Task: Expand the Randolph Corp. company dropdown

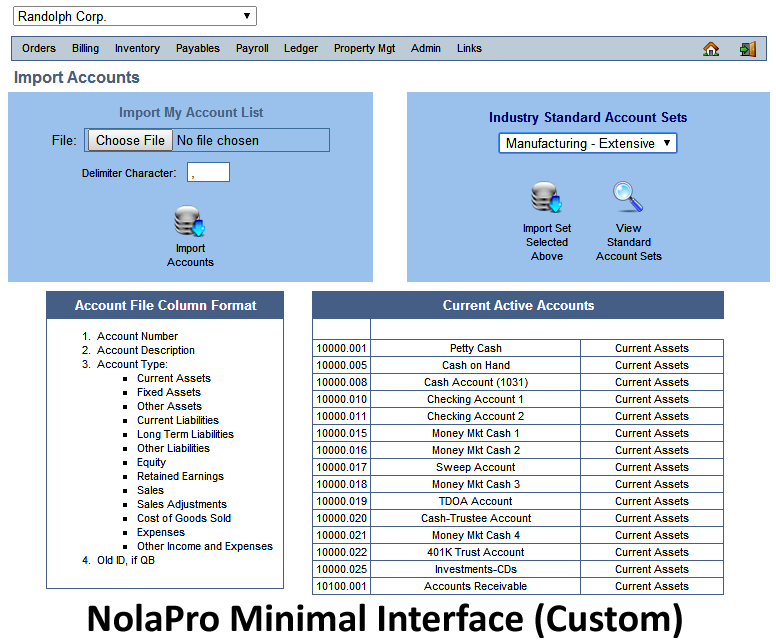Action: click(134, 16)
